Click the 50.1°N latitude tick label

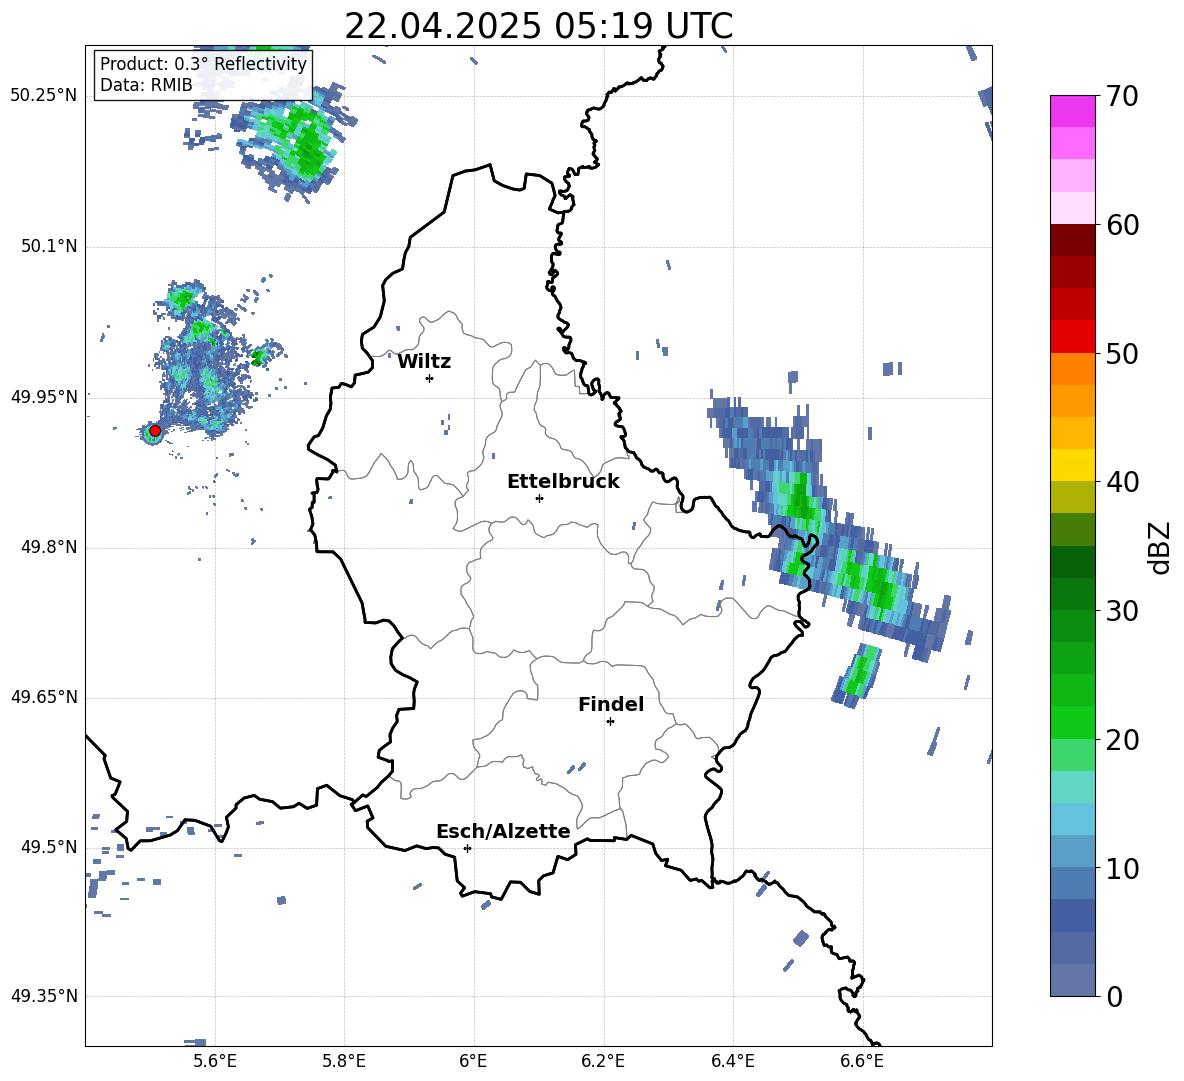[x=49, y=247]
